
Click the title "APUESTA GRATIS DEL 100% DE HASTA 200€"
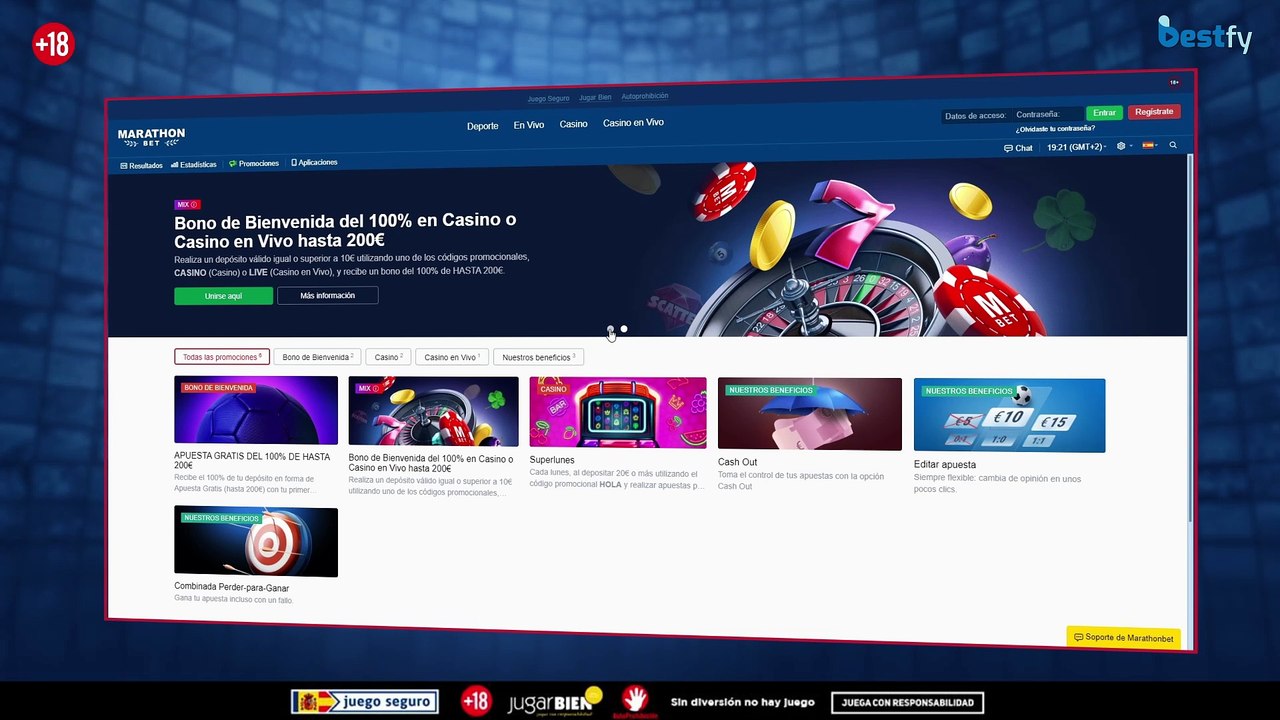[252, 461]
